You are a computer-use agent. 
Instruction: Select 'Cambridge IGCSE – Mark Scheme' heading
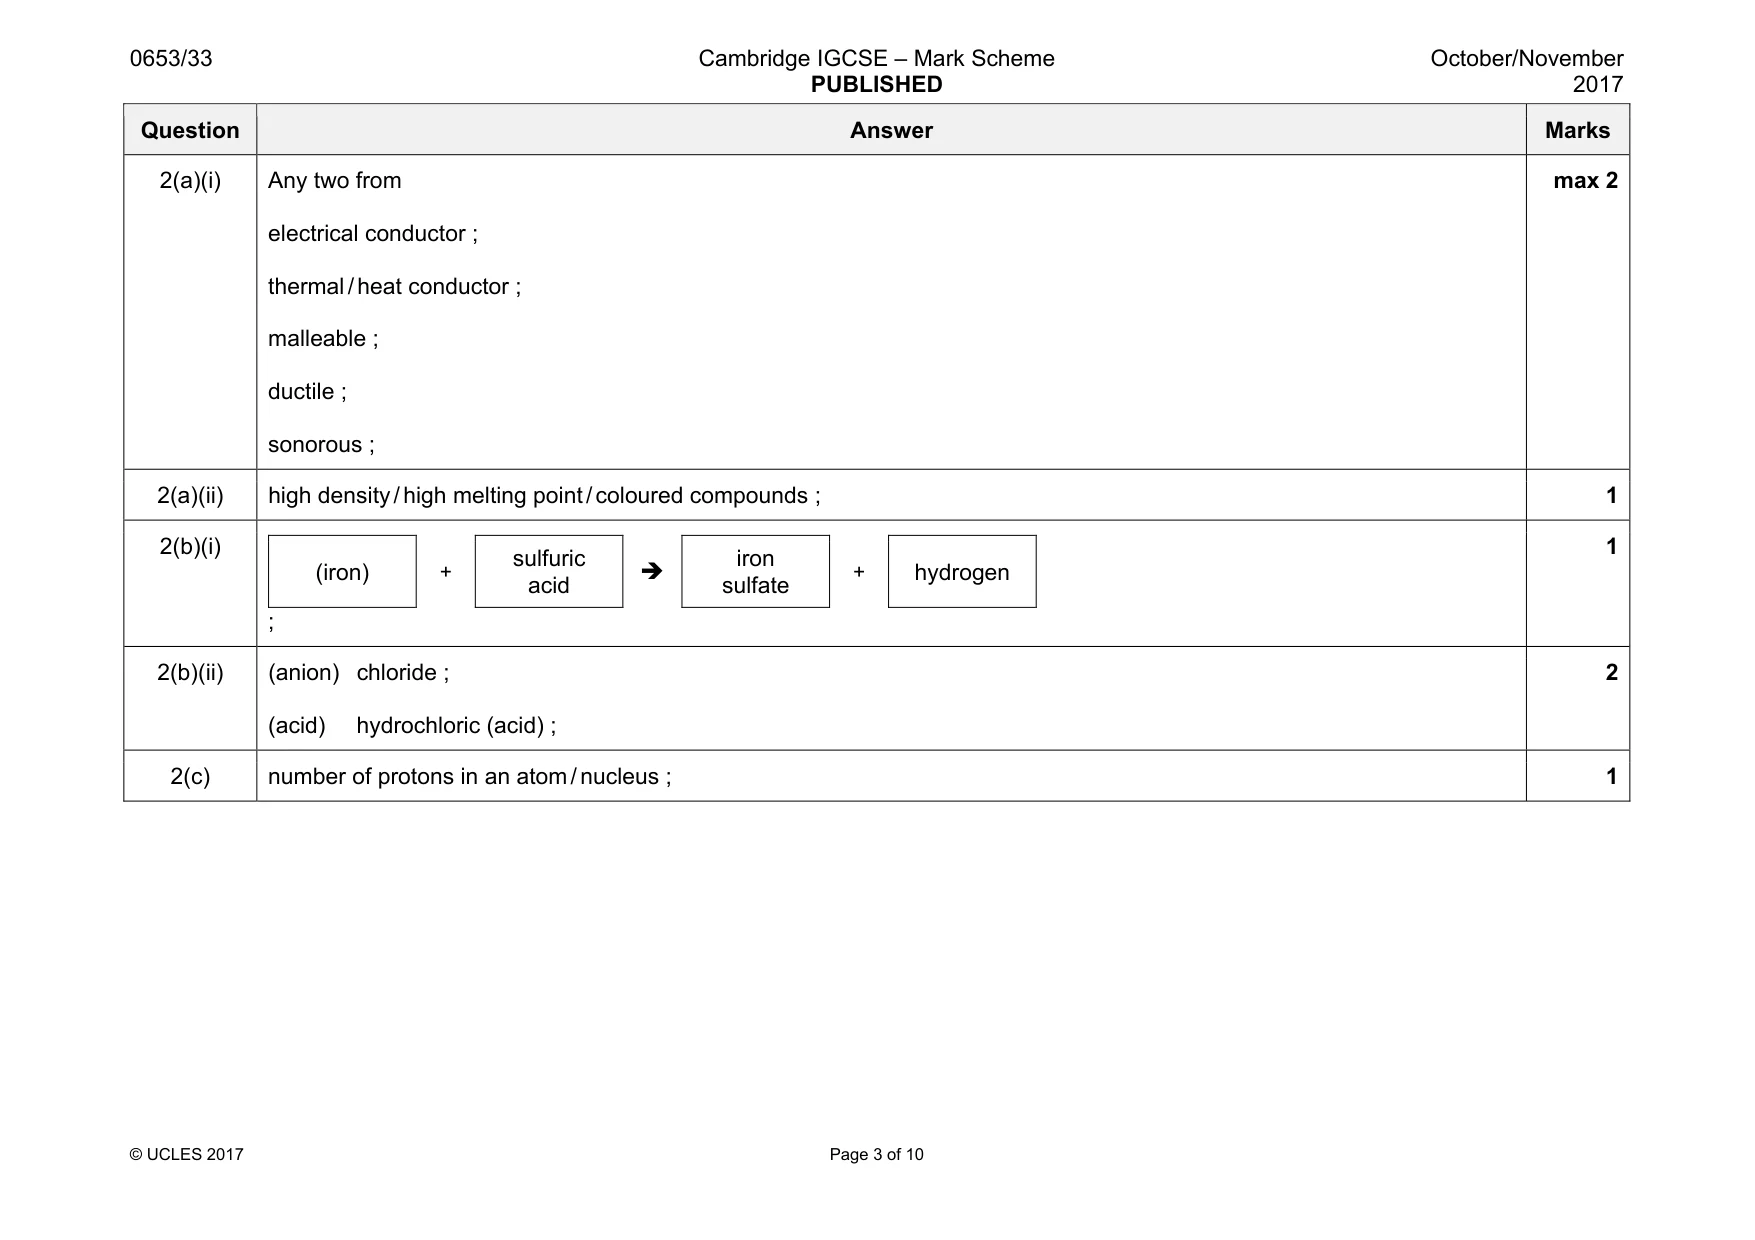tap(876, 58)
